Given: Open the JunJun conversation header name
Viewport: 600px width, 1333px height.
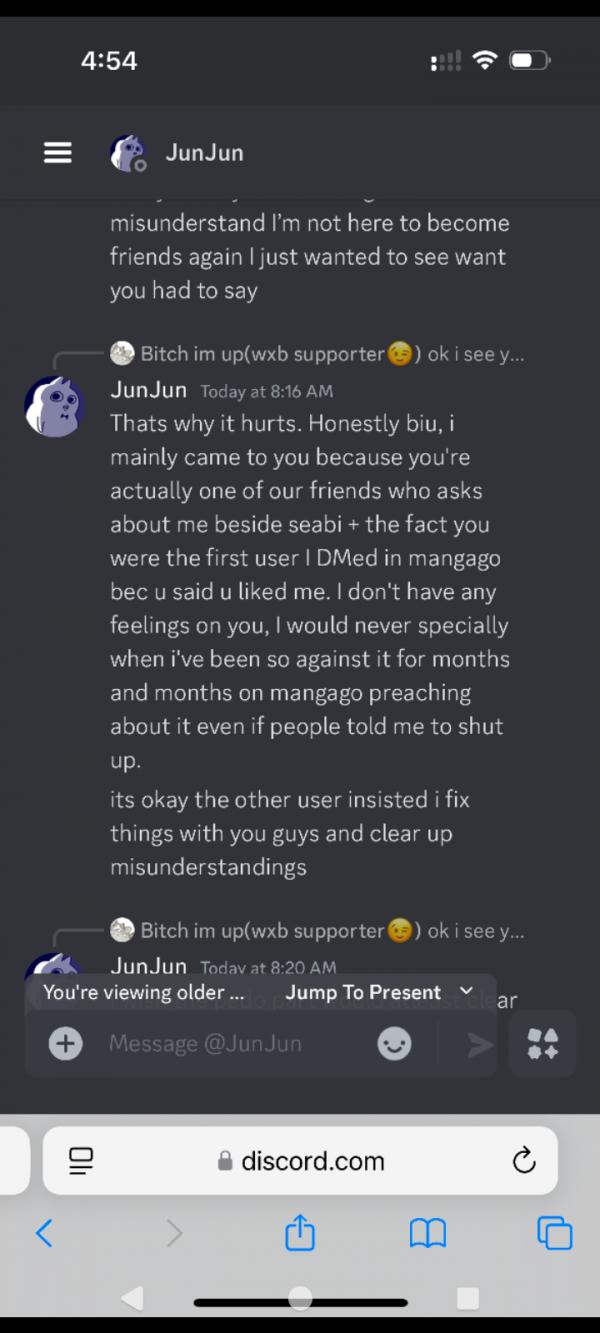Looking at the screenshot, I should pyautogui.click(x=204, y=153).
